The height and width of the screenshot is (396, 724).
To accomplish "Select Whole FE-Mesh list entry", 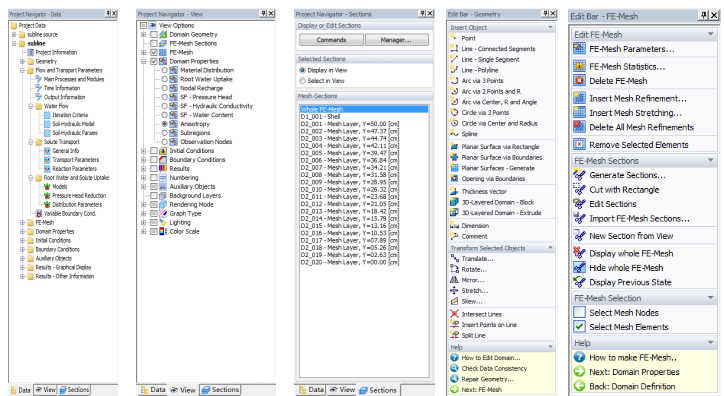I will tap(363, 109).
